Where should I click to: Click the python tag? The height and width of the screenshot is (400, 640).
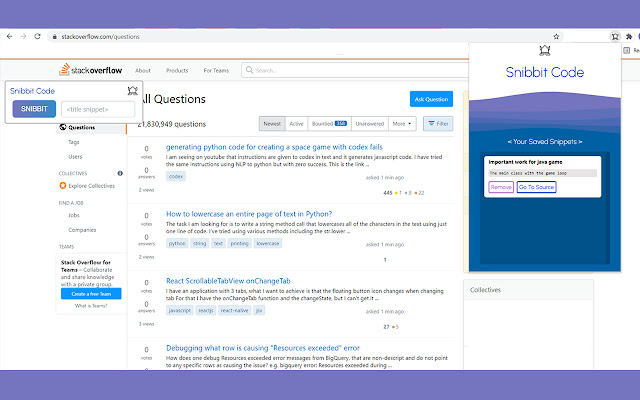(177, 243)
